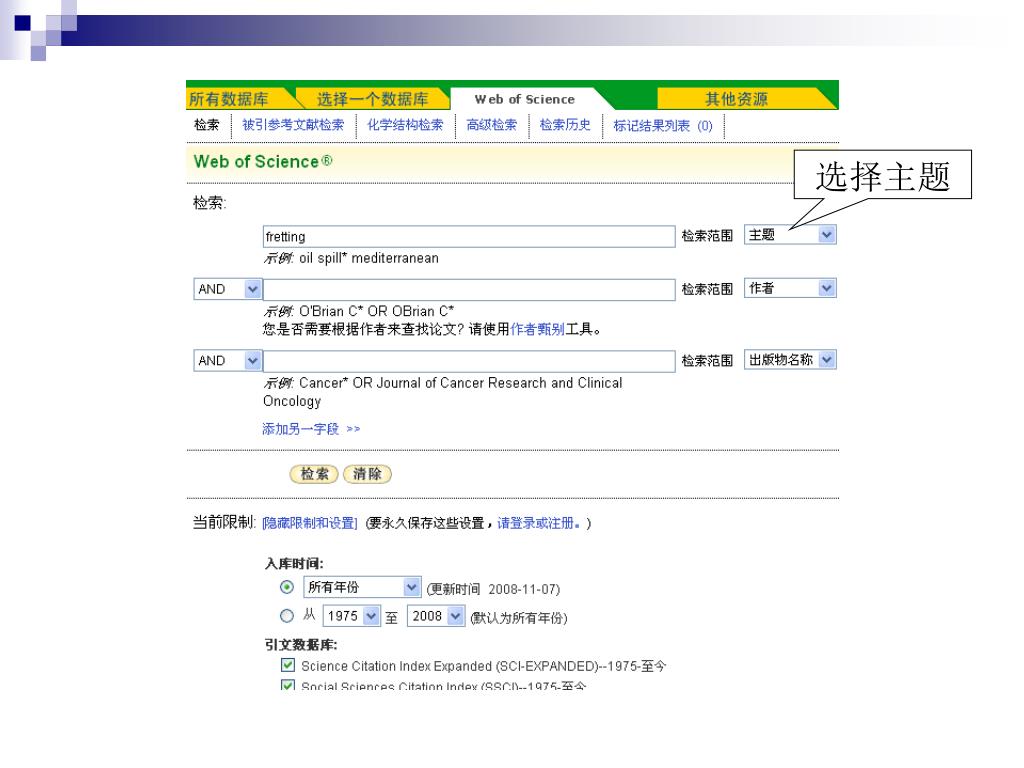The width and height of the screenshot is (1024, 768).
Task: Open the 其他资源 tab
Action: 736,99
